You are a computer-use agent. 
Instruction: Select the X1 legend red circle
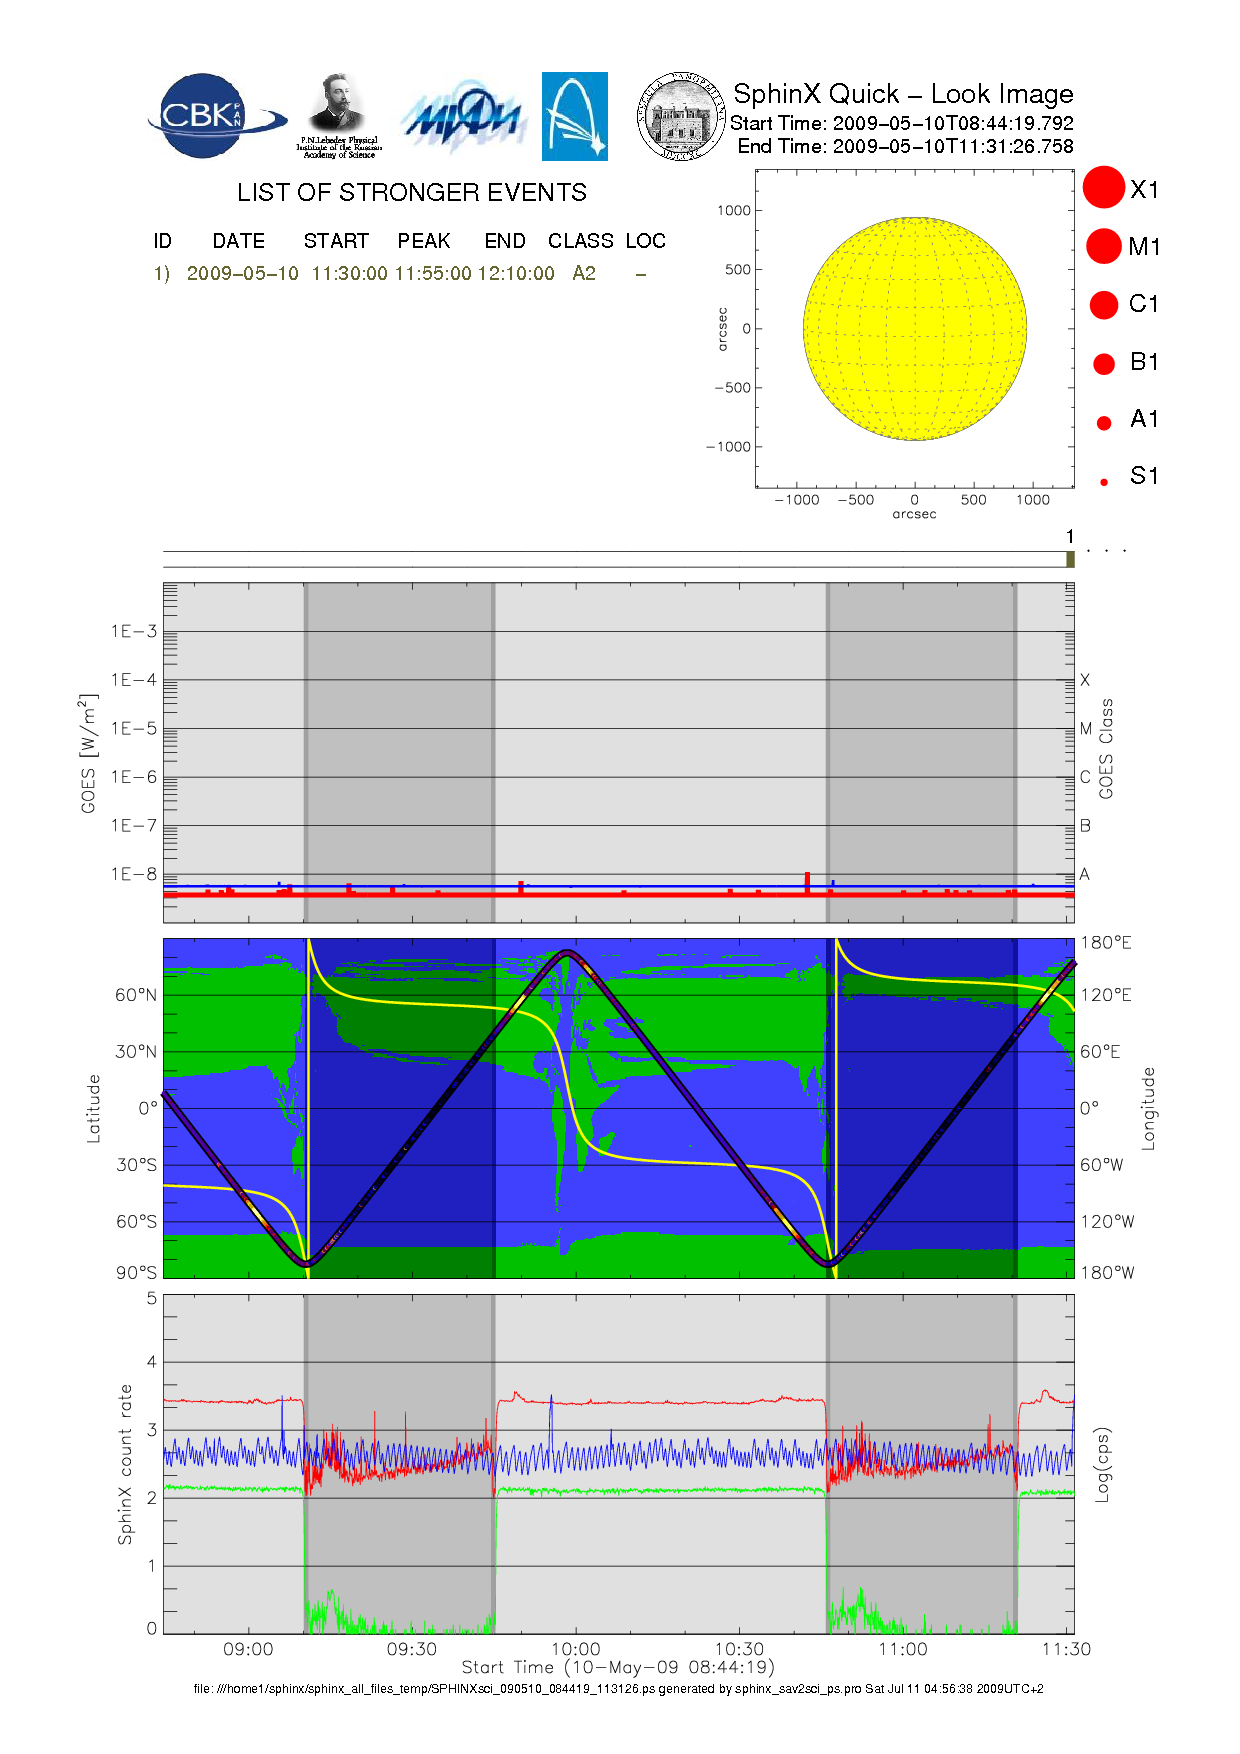(x=1104, y=188)
